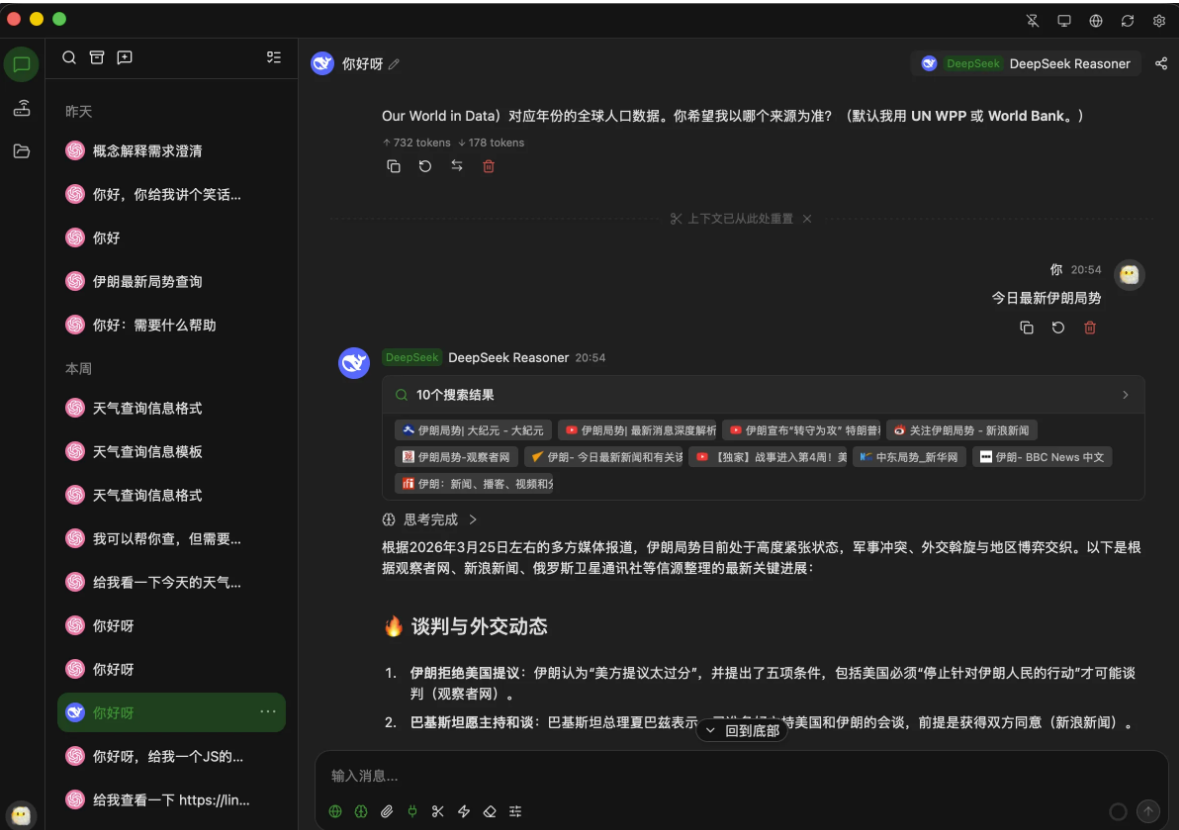Clear messages with the eraser icon

tap(489, 811)
